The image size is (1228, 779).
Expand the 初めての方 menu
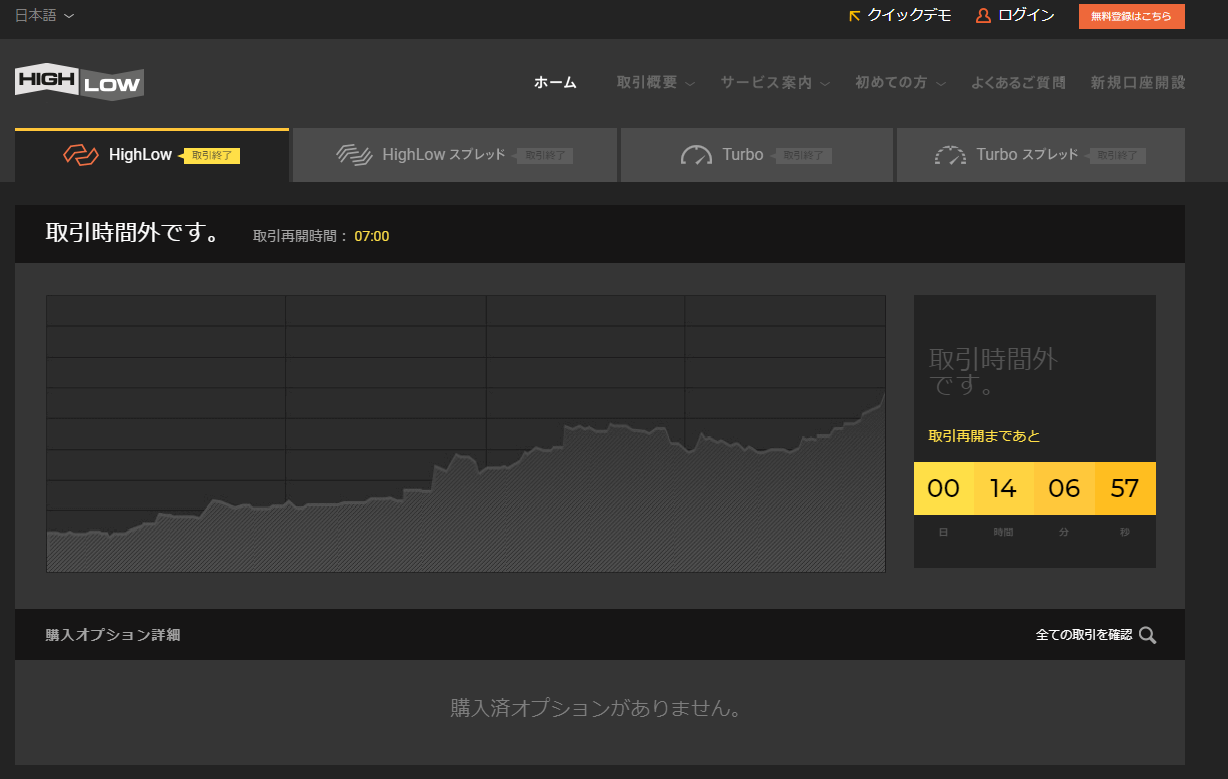(900, 83)
